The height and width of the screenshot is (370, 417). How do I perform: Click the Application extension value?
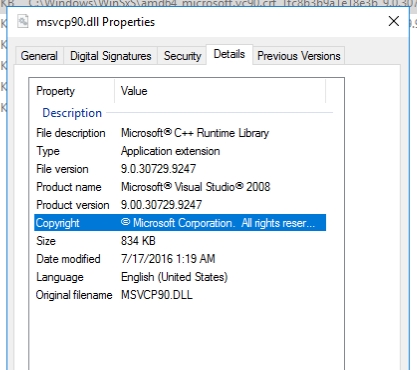(170, 151)
